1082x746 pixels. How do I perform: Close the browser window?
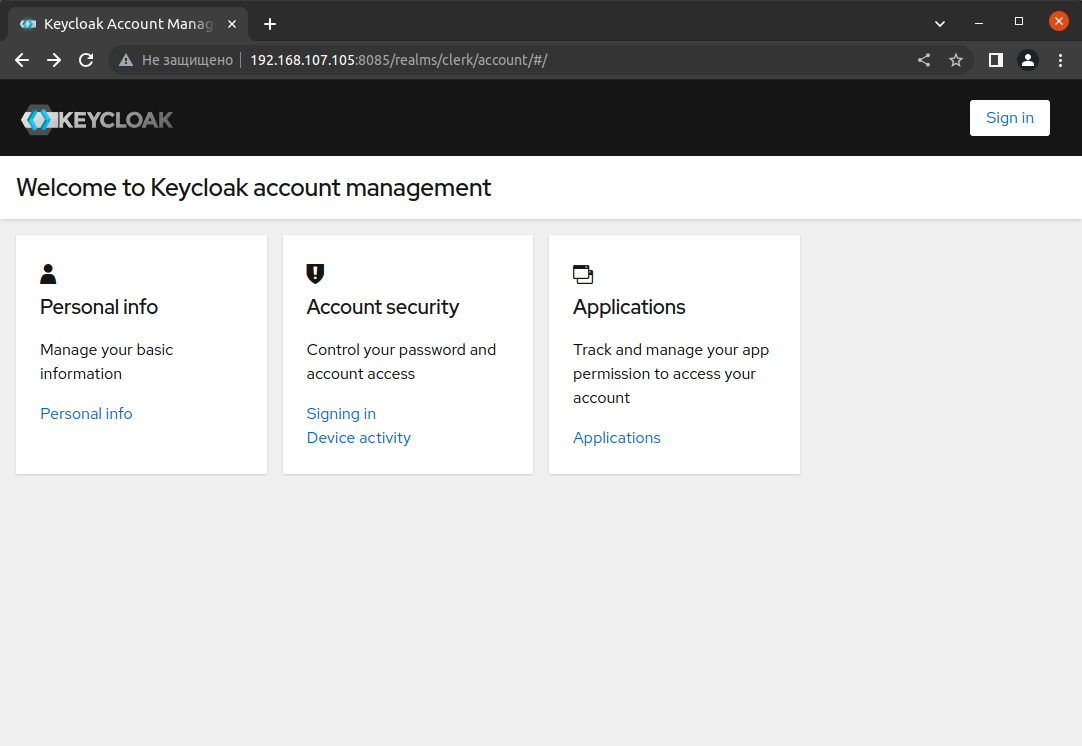tap(1059, 21)
